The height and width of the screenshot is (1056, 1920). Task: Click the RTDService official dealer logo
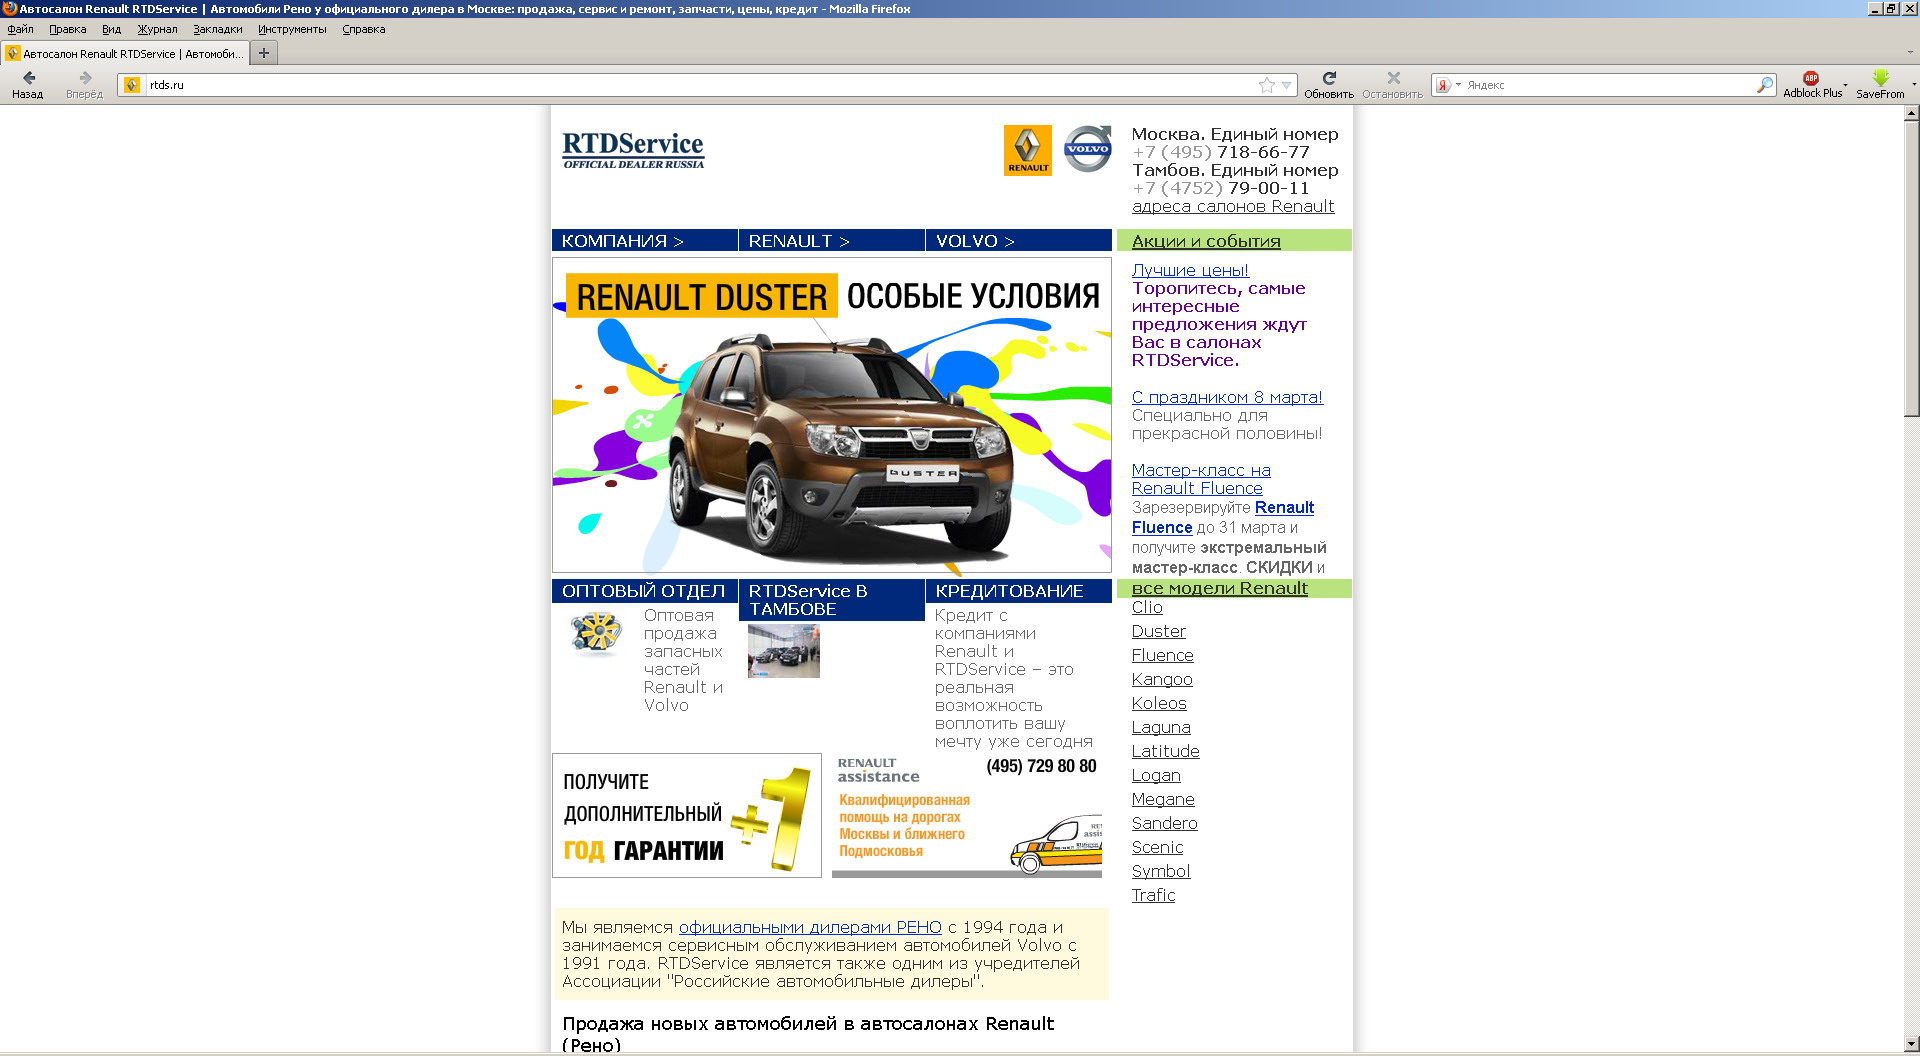point(633,150)
